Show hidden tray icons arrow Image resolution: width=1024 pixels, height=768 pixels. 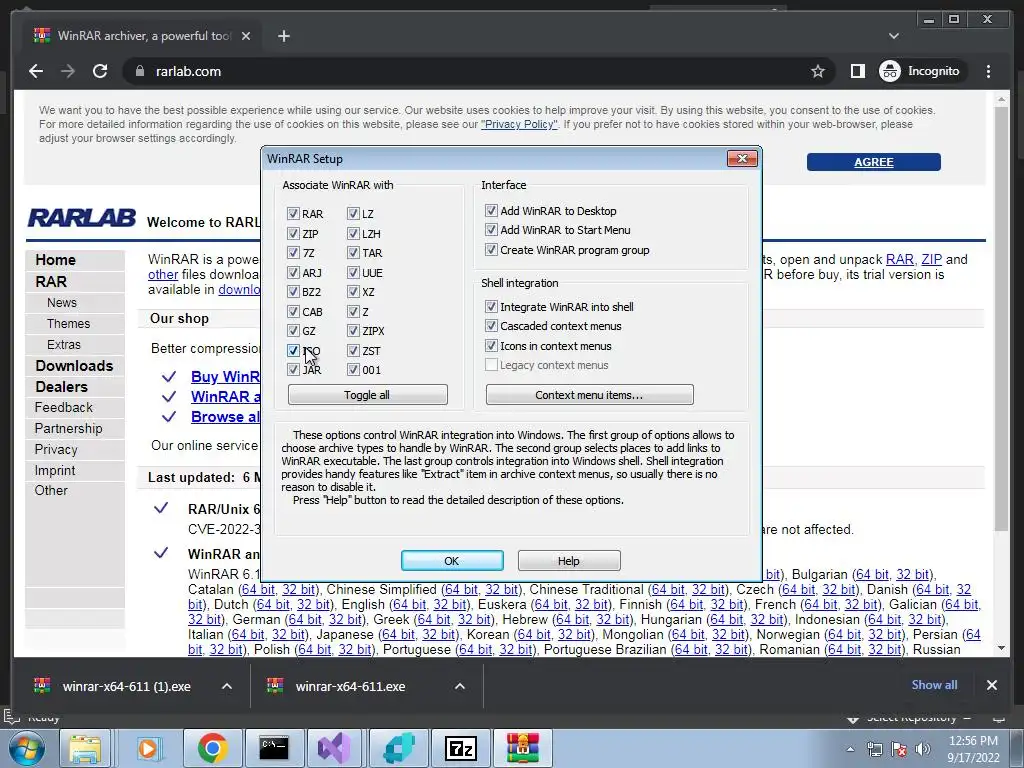(850, 749)
